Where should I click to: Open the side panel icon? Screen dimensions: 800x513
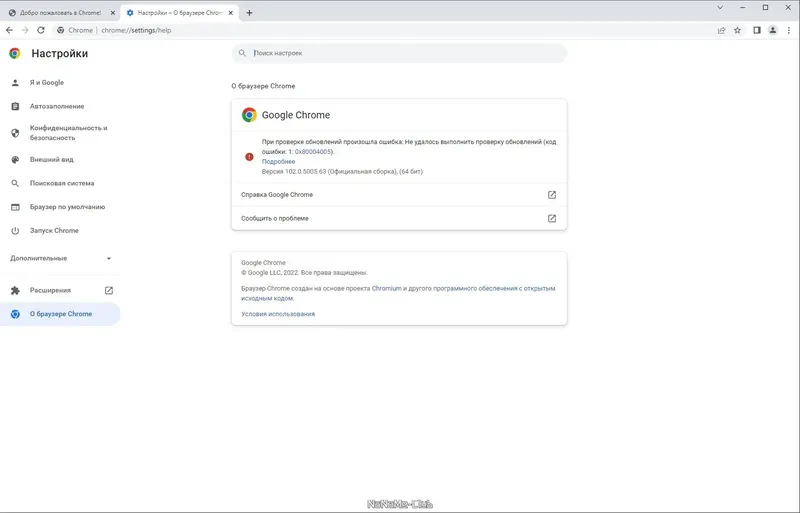[757, 30]
